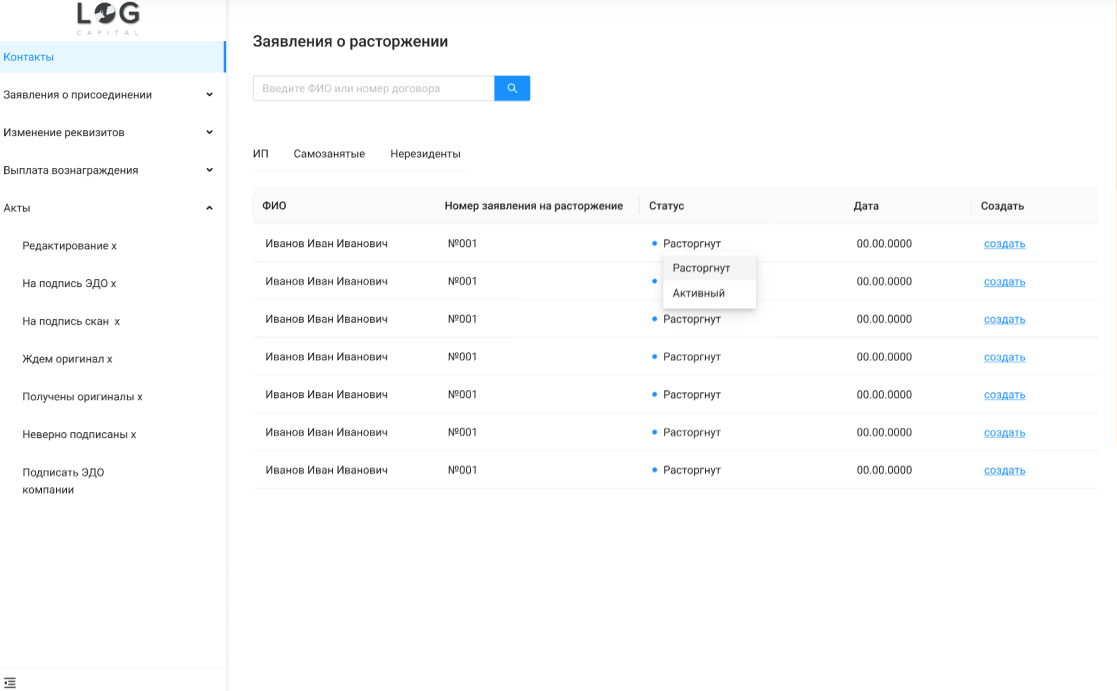This screenshot has width=1117, height=691.
Task: Focus the ФИО или номер договора search field
Action: [x=373, y=88]
